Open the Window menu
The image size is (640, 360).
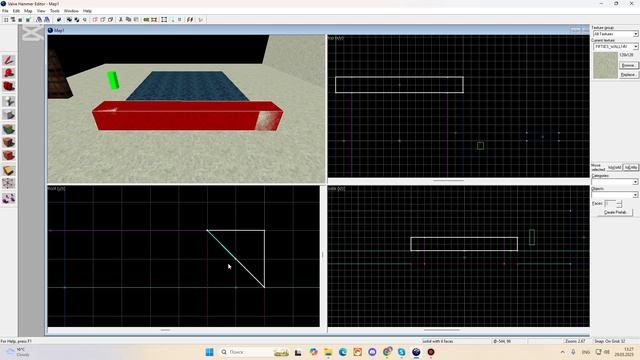(71, 11)
